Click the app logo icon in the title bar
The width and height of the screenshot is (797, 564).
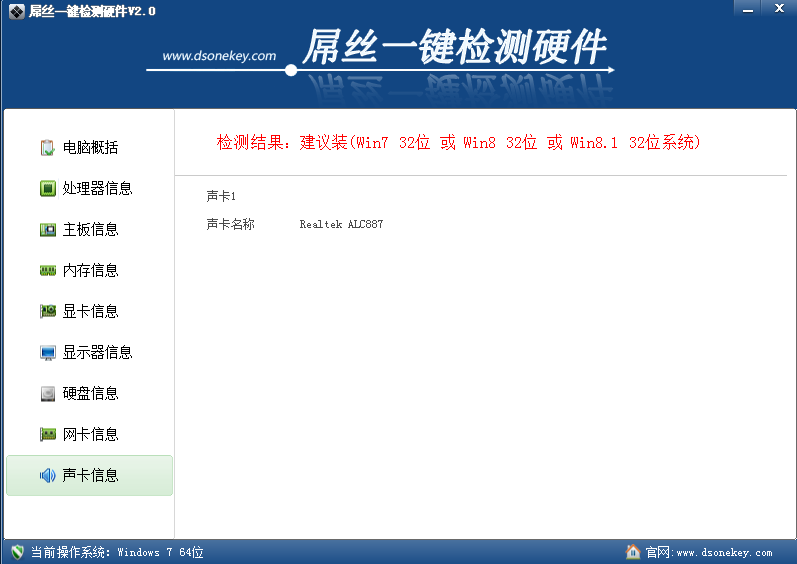point(14,10)
